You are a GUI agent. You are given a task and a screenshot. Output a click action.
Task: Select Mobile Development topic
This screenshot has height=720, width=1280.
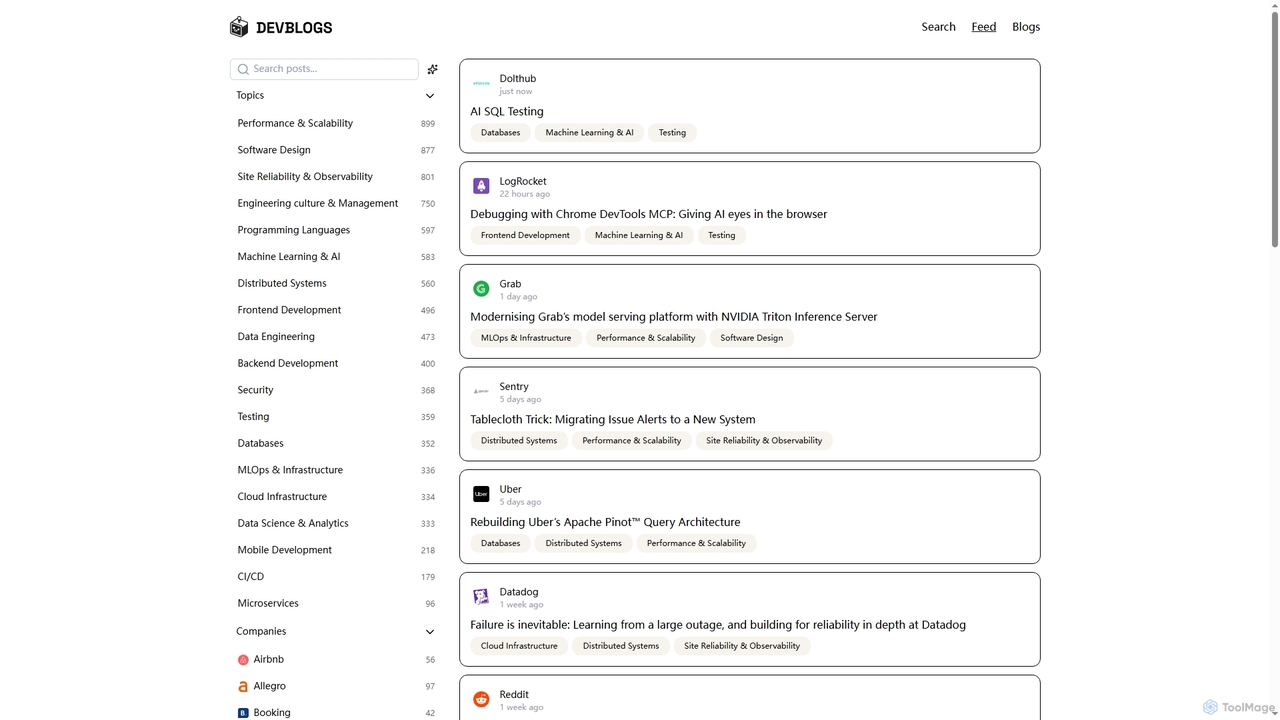[x=336, y=550]
